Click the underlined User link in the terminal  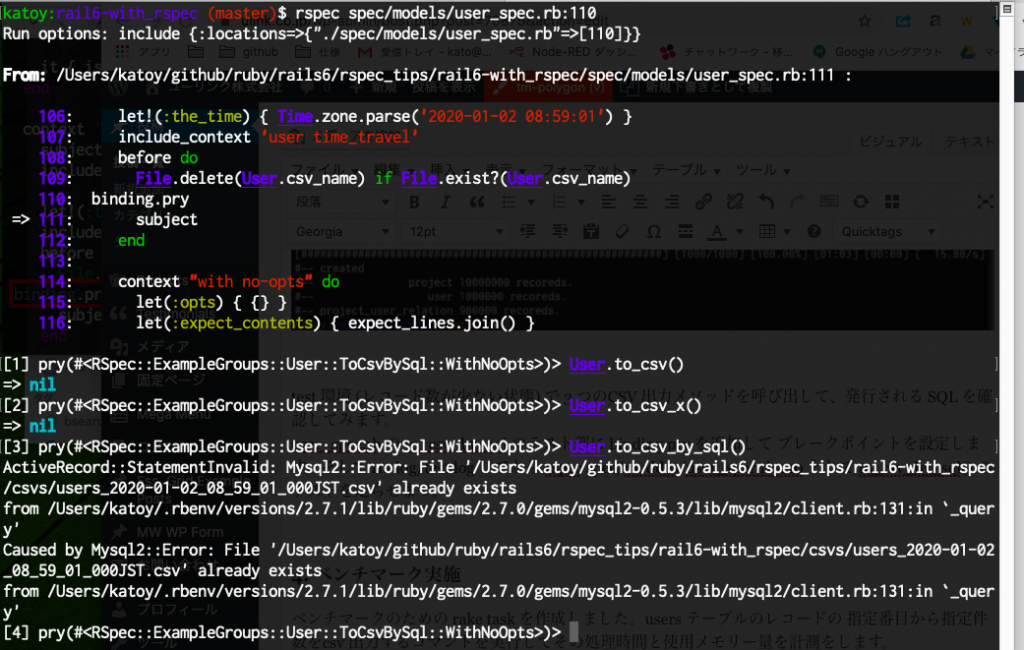[x=588, y=364]
